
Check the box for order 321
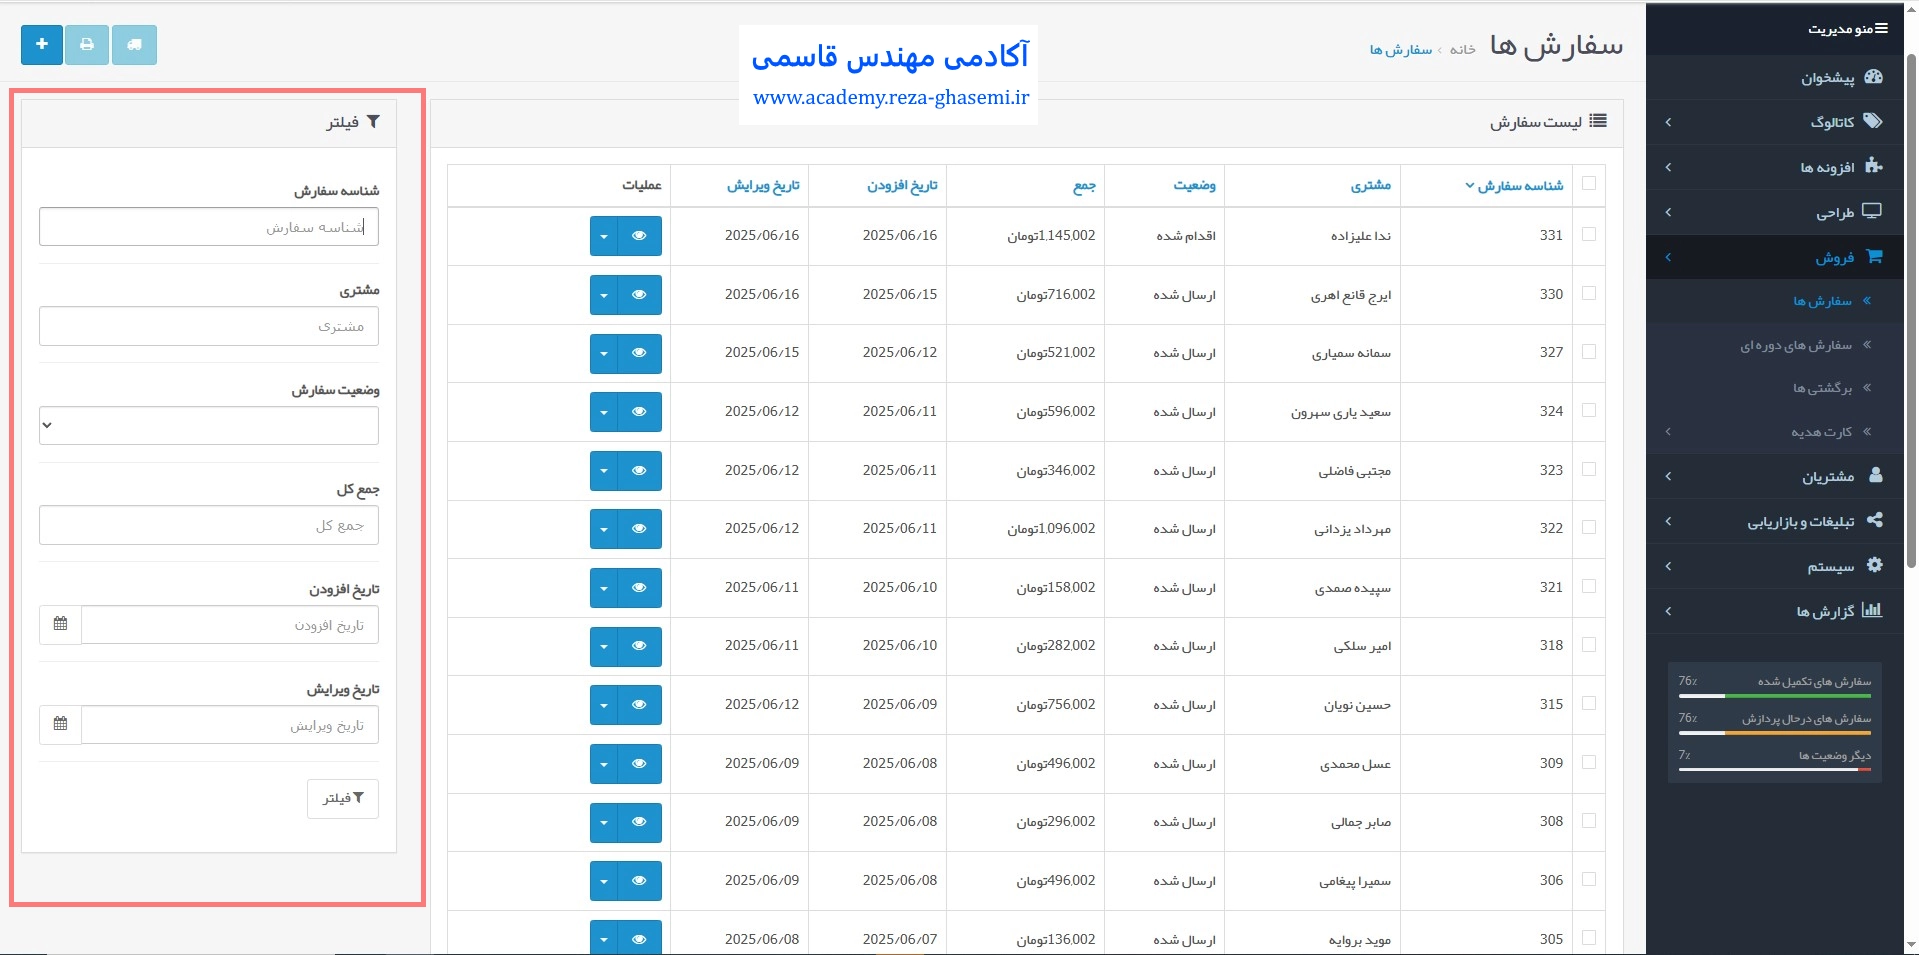(1589, 586)
